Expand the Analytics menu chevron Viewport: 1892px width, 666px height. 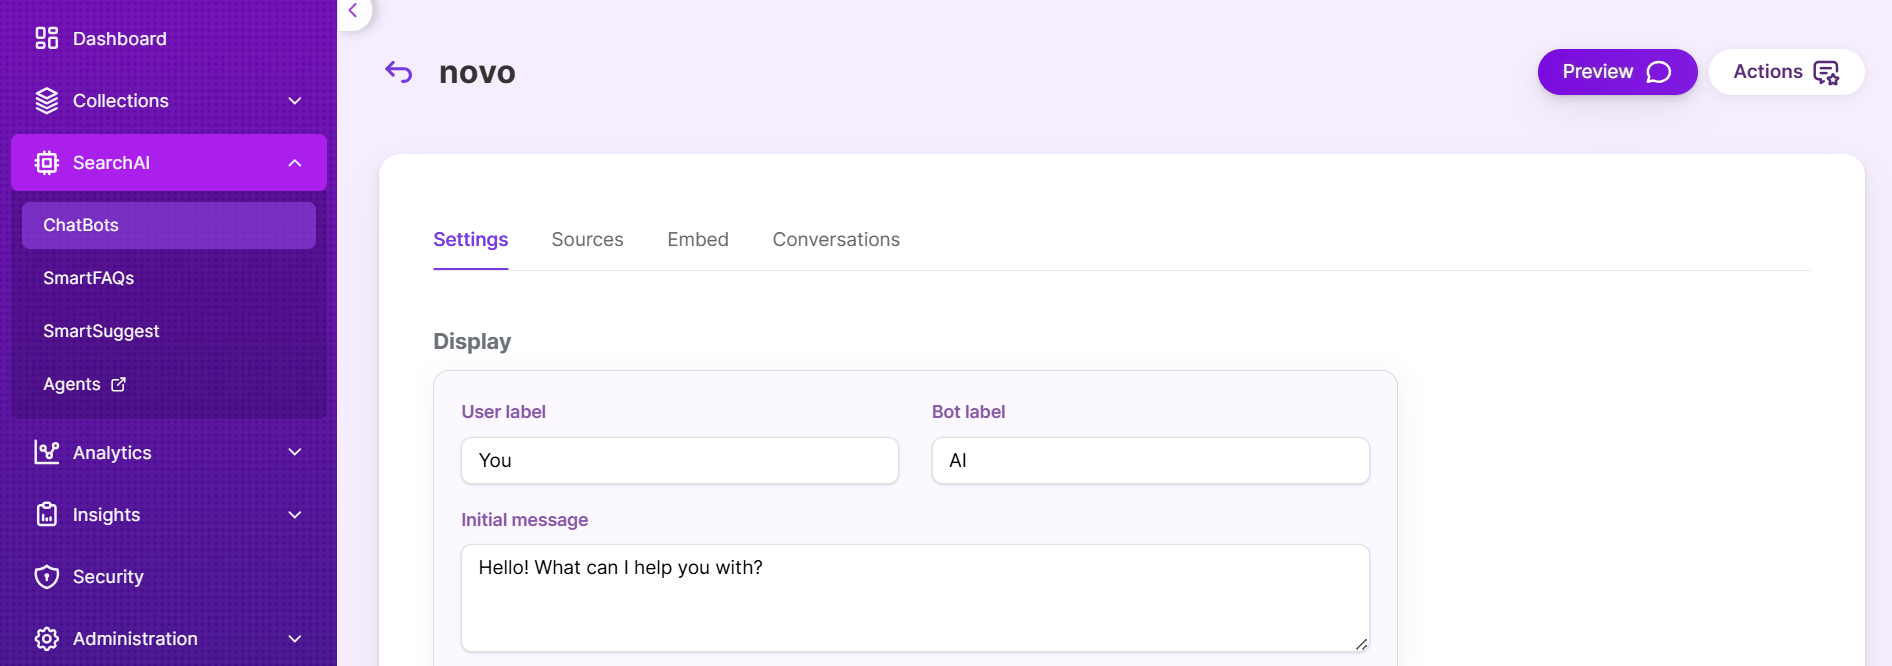point(295,452)
